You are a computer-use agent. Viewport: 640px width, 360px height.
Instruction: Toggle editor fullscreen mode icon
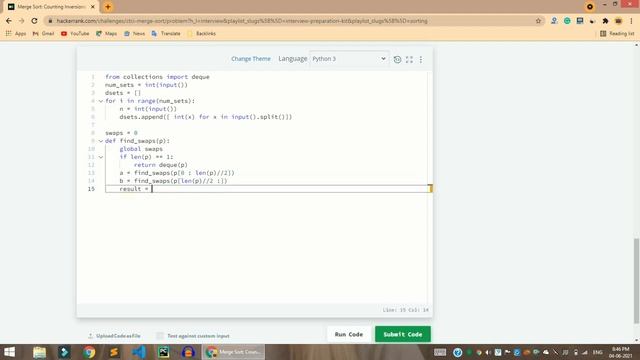coord(409,60)
